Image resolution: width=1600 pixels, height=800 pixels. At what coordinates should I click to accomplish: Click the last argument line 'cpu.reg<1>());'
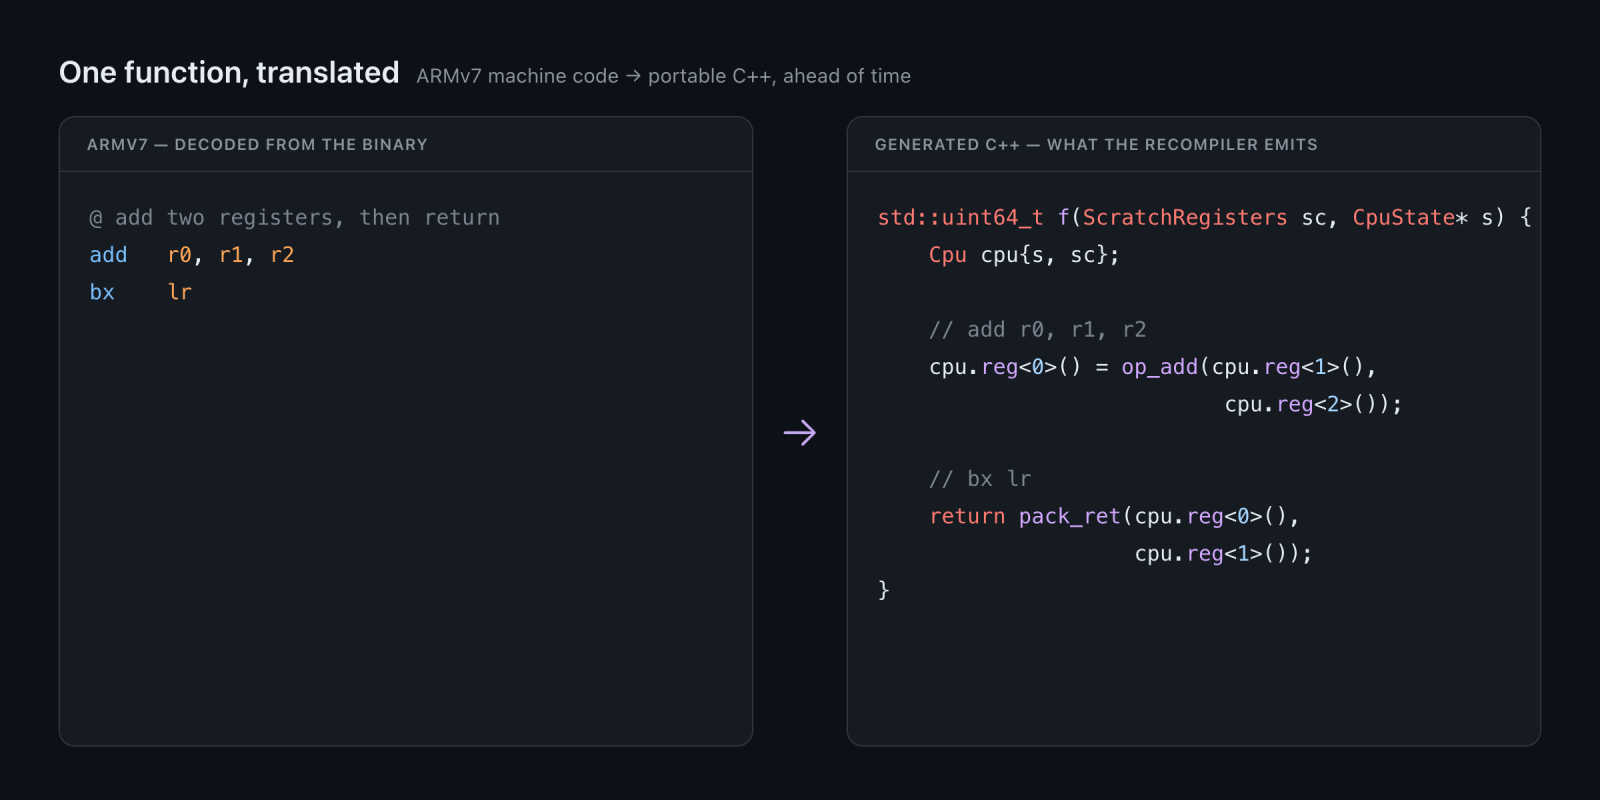(x=1223, y=553)
